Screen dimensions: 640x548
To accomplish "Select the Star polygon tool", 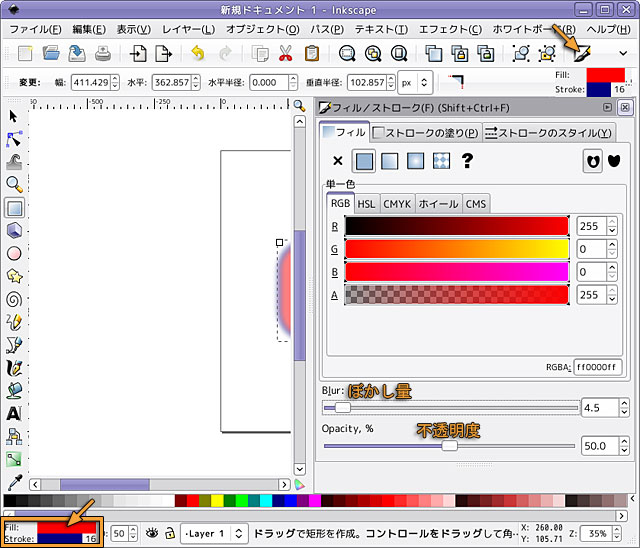I will 14,275.
